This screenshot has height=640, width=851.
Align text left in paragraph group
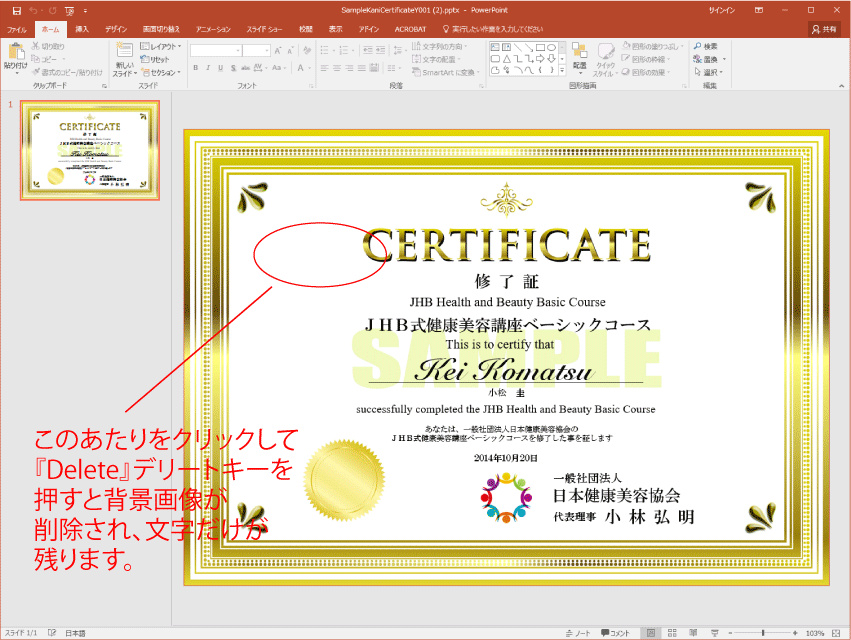[325, 68]
